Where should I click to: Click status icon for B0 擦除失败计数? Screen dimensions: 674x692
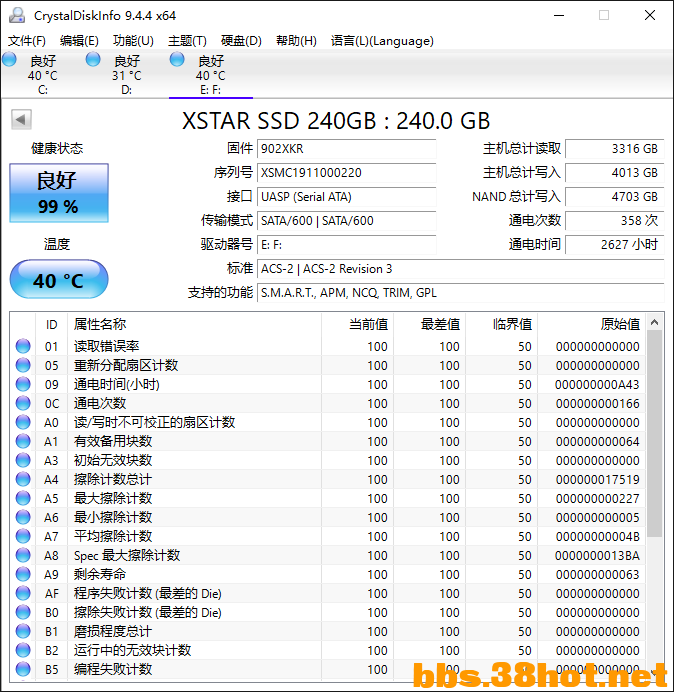[23, 612]
